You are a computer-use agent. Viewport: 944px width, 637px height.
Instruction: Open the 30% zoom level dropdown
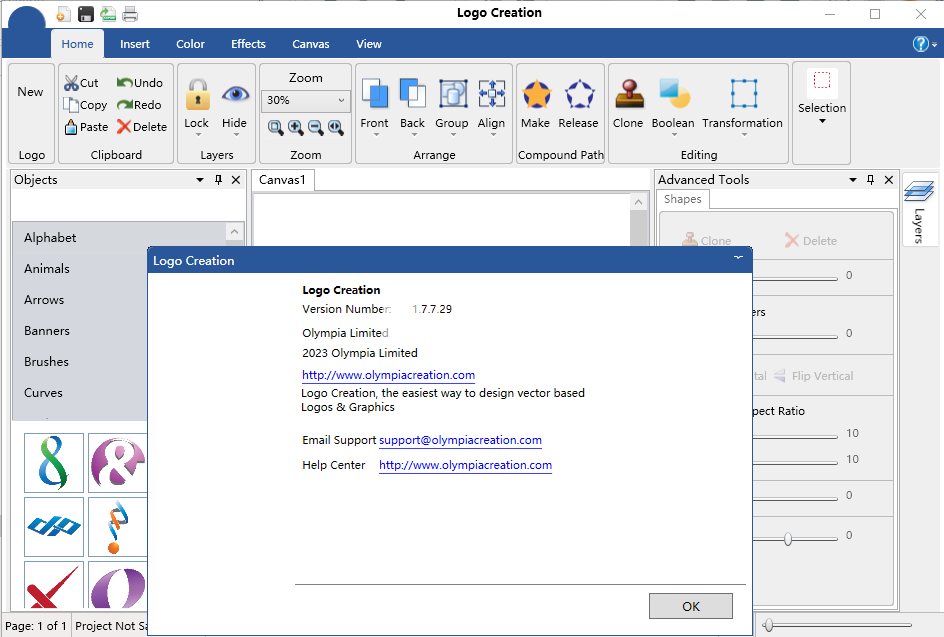(x=341, y=100)
